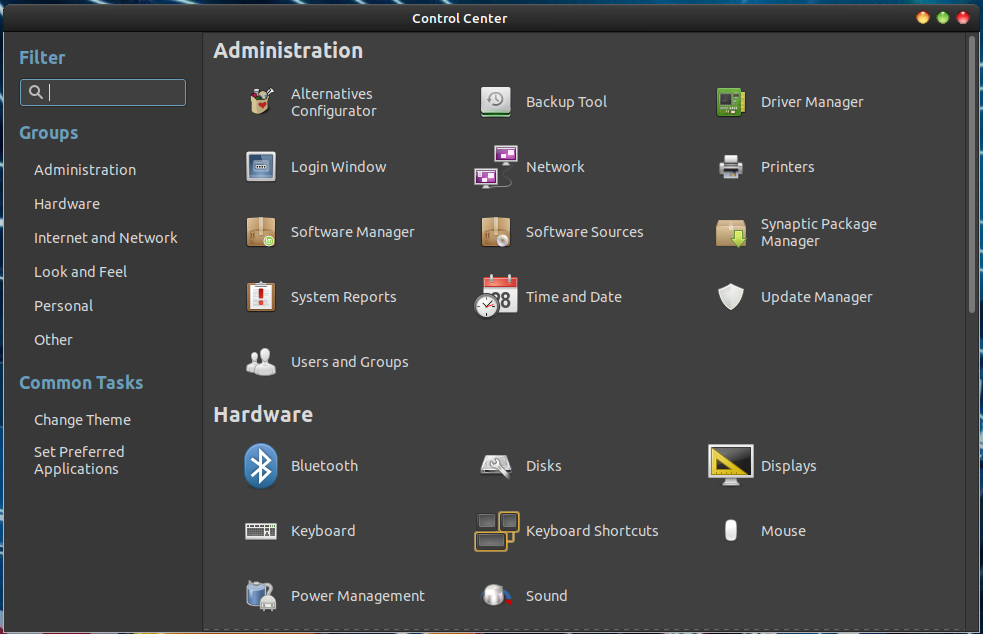The image size is (983, 634).
Task: Open the Software Manager
Action: tap(352, 231)
